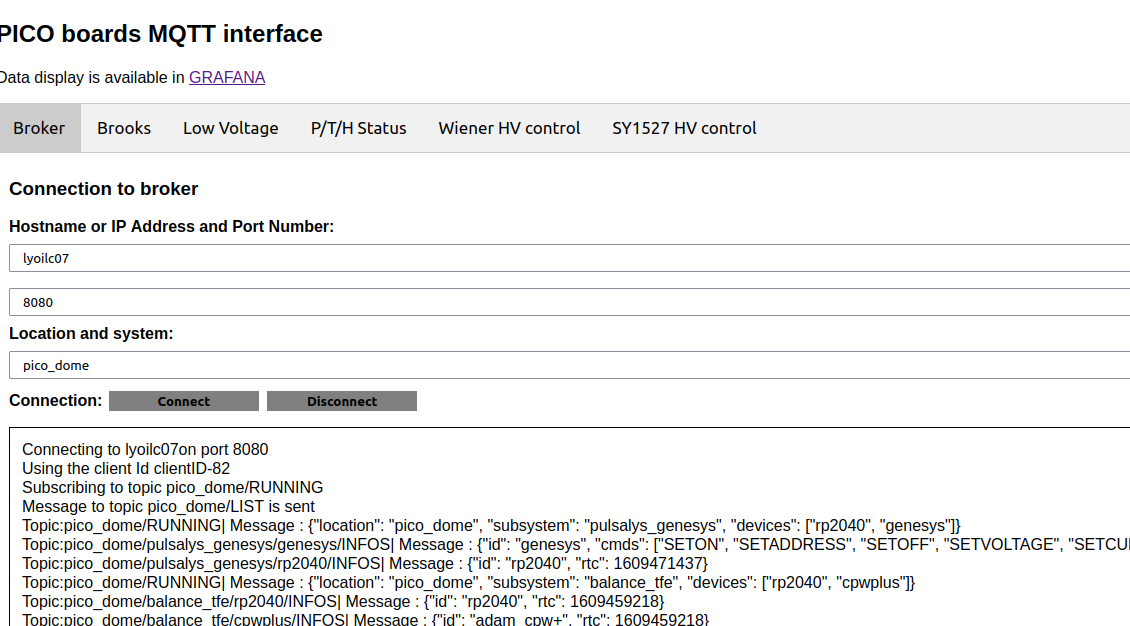Click the Hostname or IP Address label
The image size is (1130, 626).
coord(172,226)
